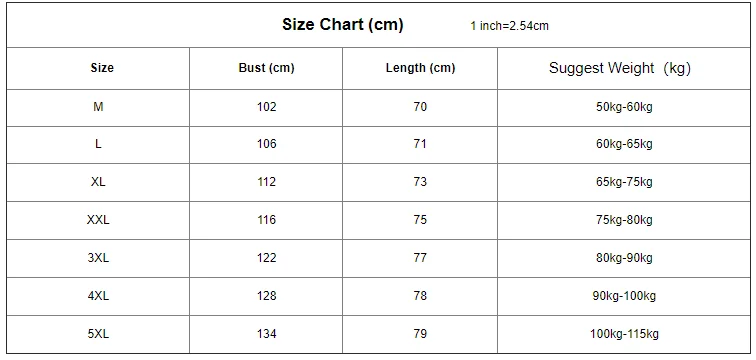Viewport: 756px width, 360px height.
Task: Click the 65kg-75kg weight cell
Action: pos(624,182)
